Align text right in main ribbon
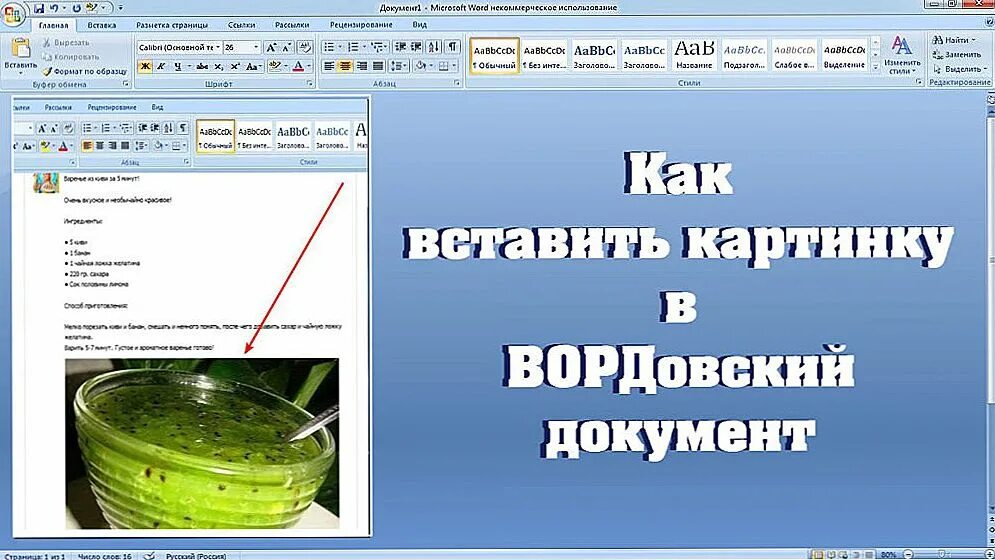Screen dimensions: 995x560 362,66
